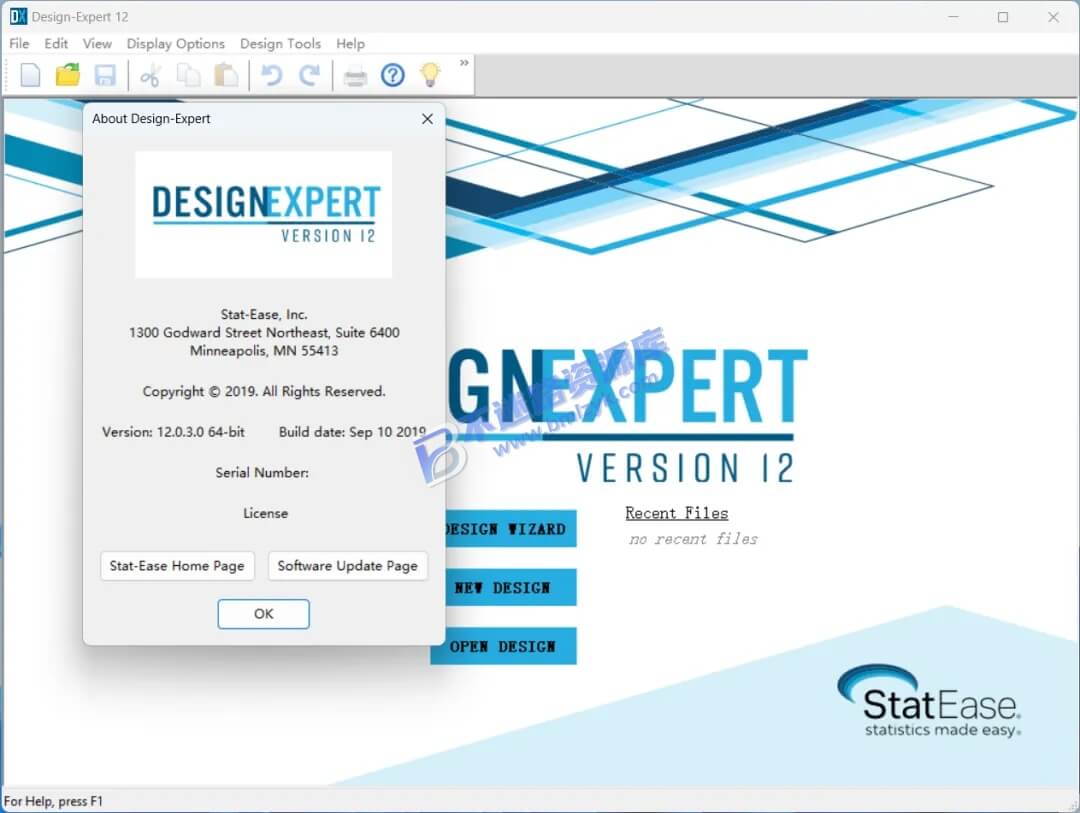
Task: Click the Design-Expert DX title bar icon
Action: tap(18, 16)
